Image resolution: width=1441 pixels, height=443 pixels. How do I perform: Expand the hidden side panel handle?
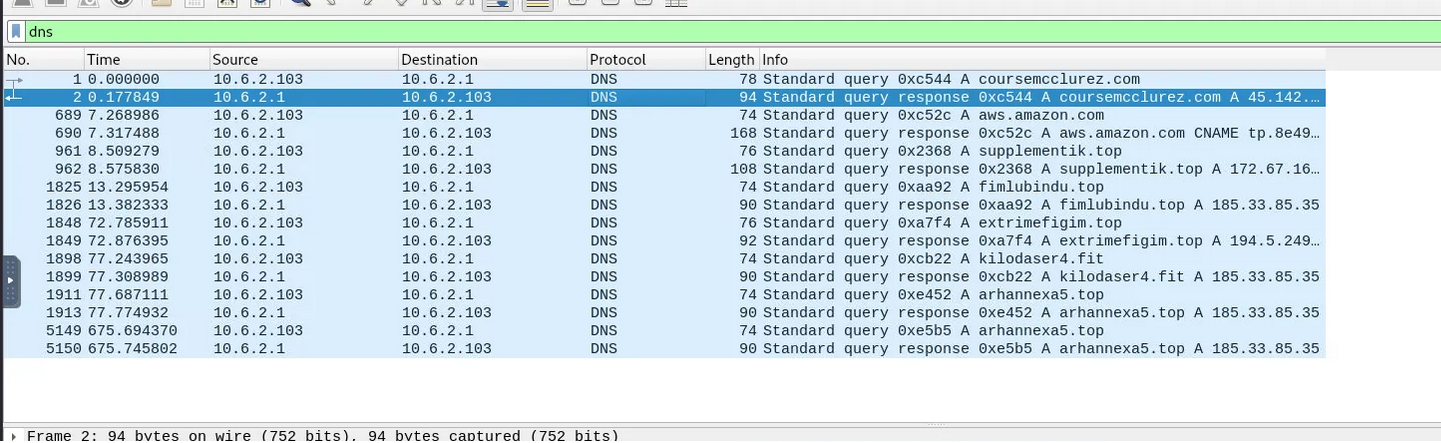pos(11,282)
